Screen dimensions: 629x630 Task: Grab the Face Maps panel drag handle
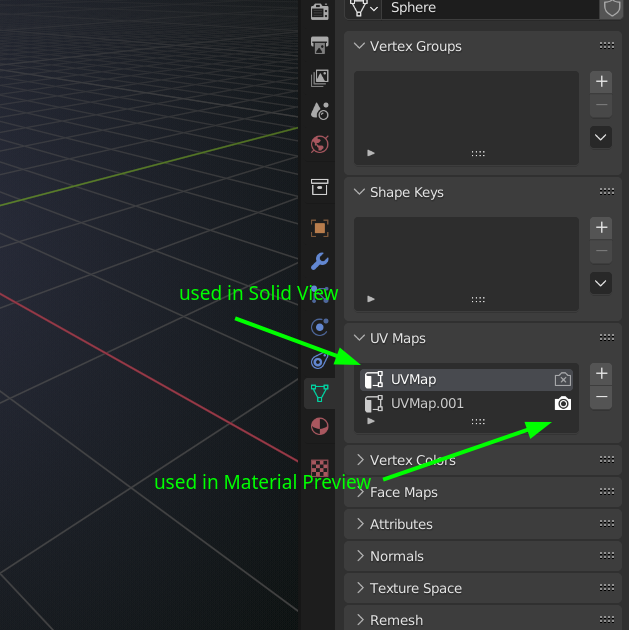coord(607,491)
